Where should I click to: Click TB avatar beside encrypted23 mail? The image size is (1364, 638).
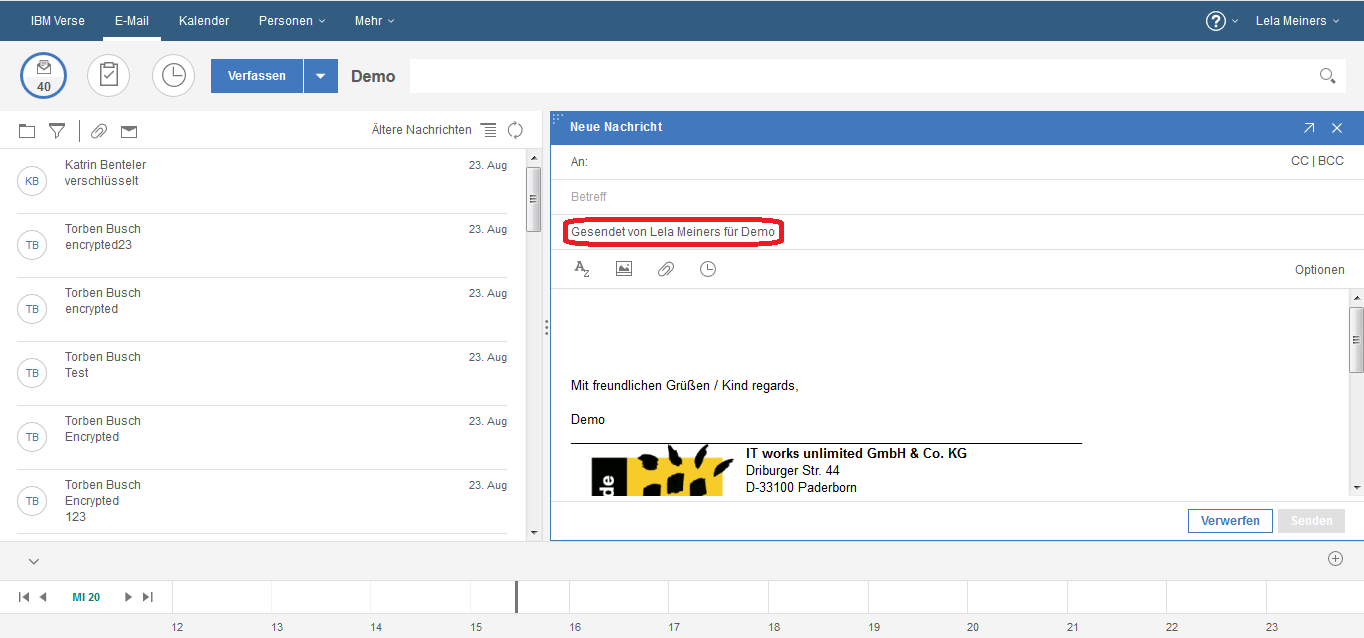pyautogui.click(x=33, y=245)
